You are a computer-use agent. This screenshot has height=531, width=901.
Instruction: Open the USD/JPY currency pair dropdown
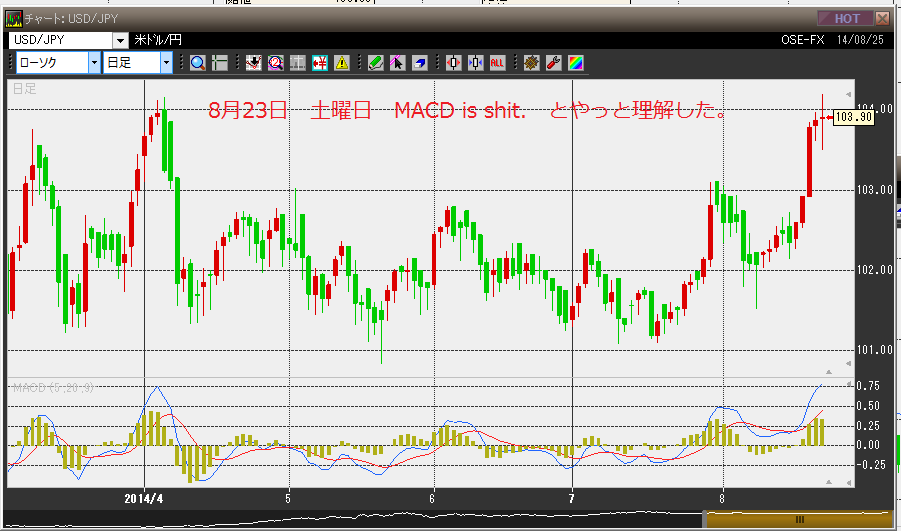click(120, 40)
